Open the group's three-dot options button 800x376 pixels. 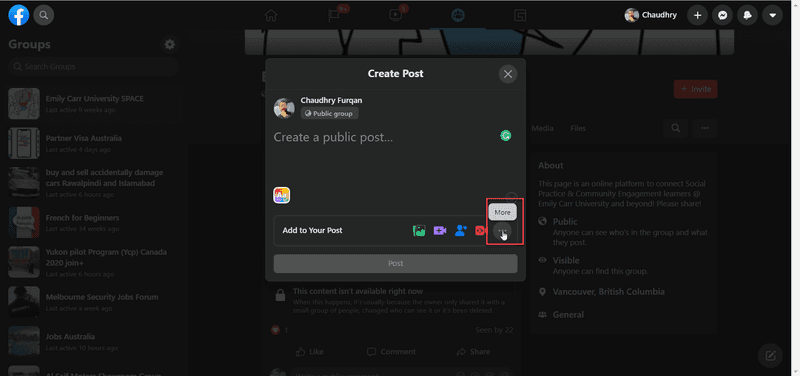pos(705,129)
